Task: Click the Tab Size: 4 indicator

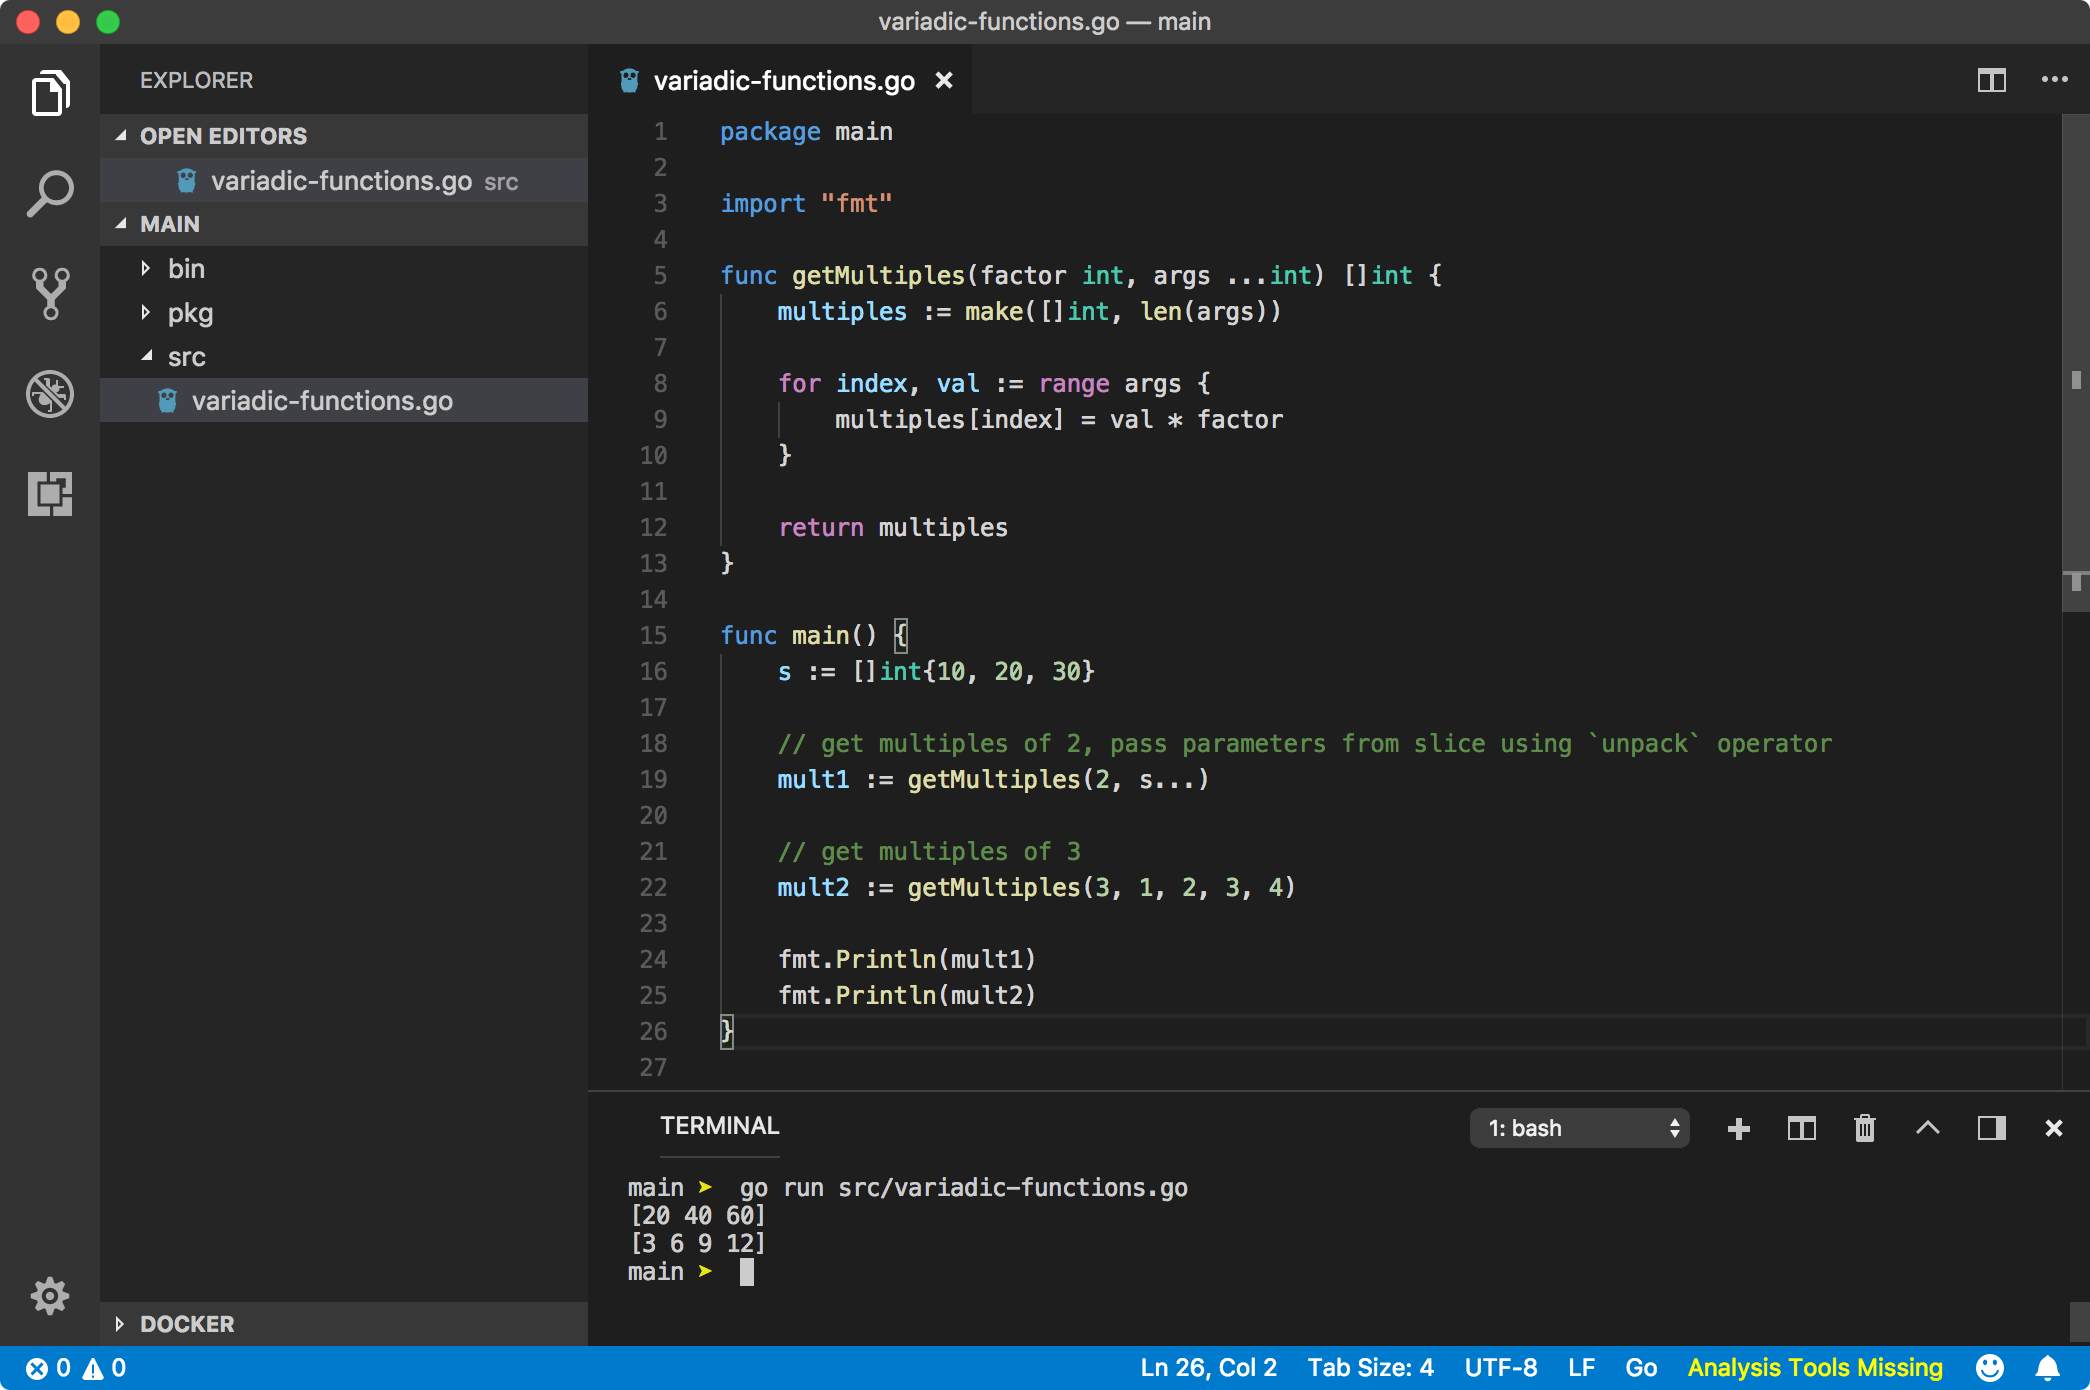Action: pos(1370,1367)
